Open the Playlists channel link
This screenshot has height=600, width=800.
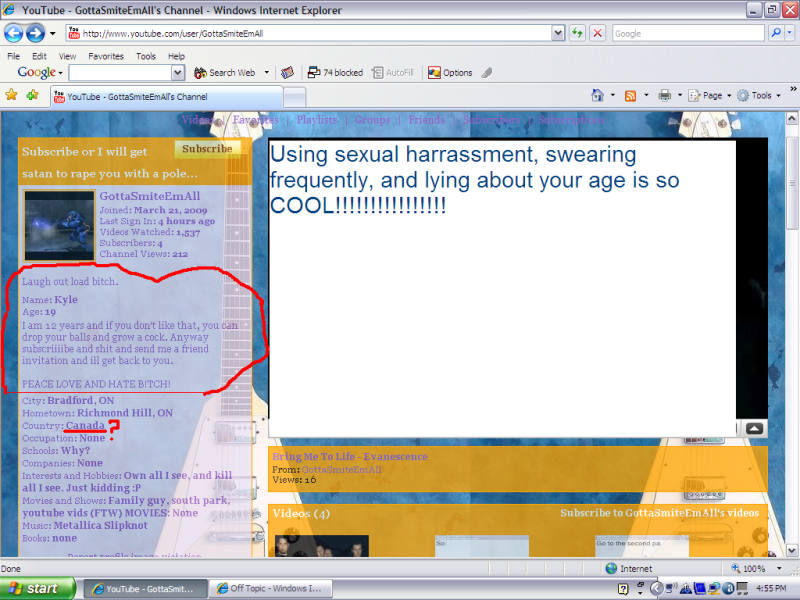(x=317, y=120)
